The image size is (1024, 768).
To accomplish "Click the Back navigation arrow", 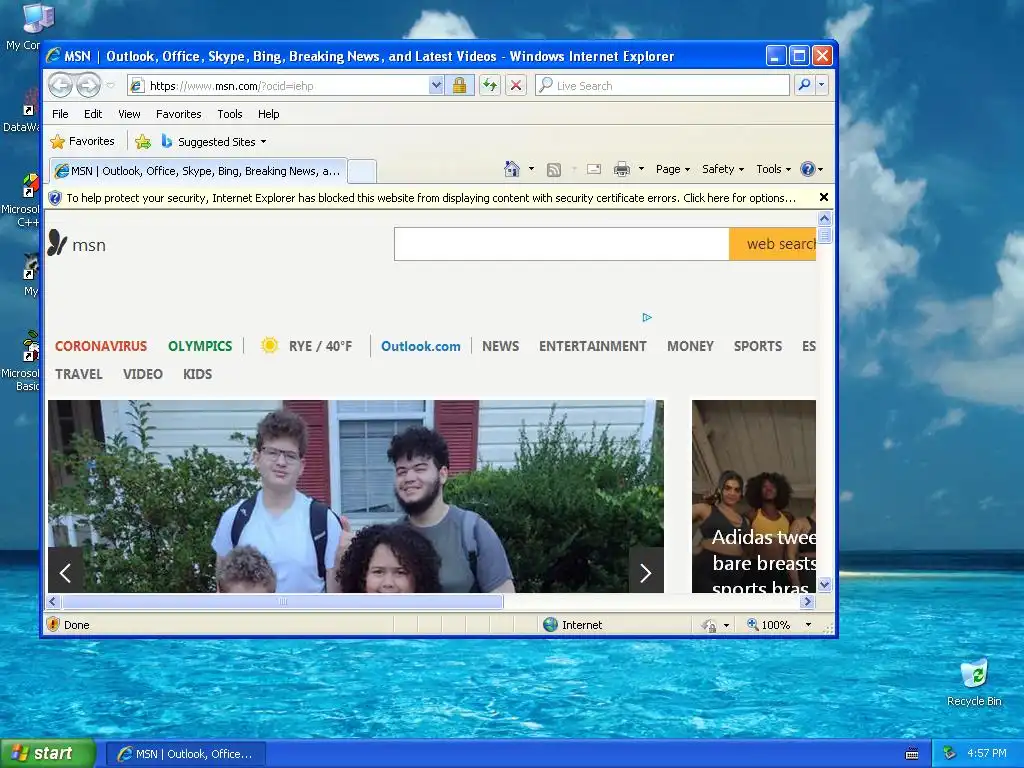I will [x=60, y=85].
